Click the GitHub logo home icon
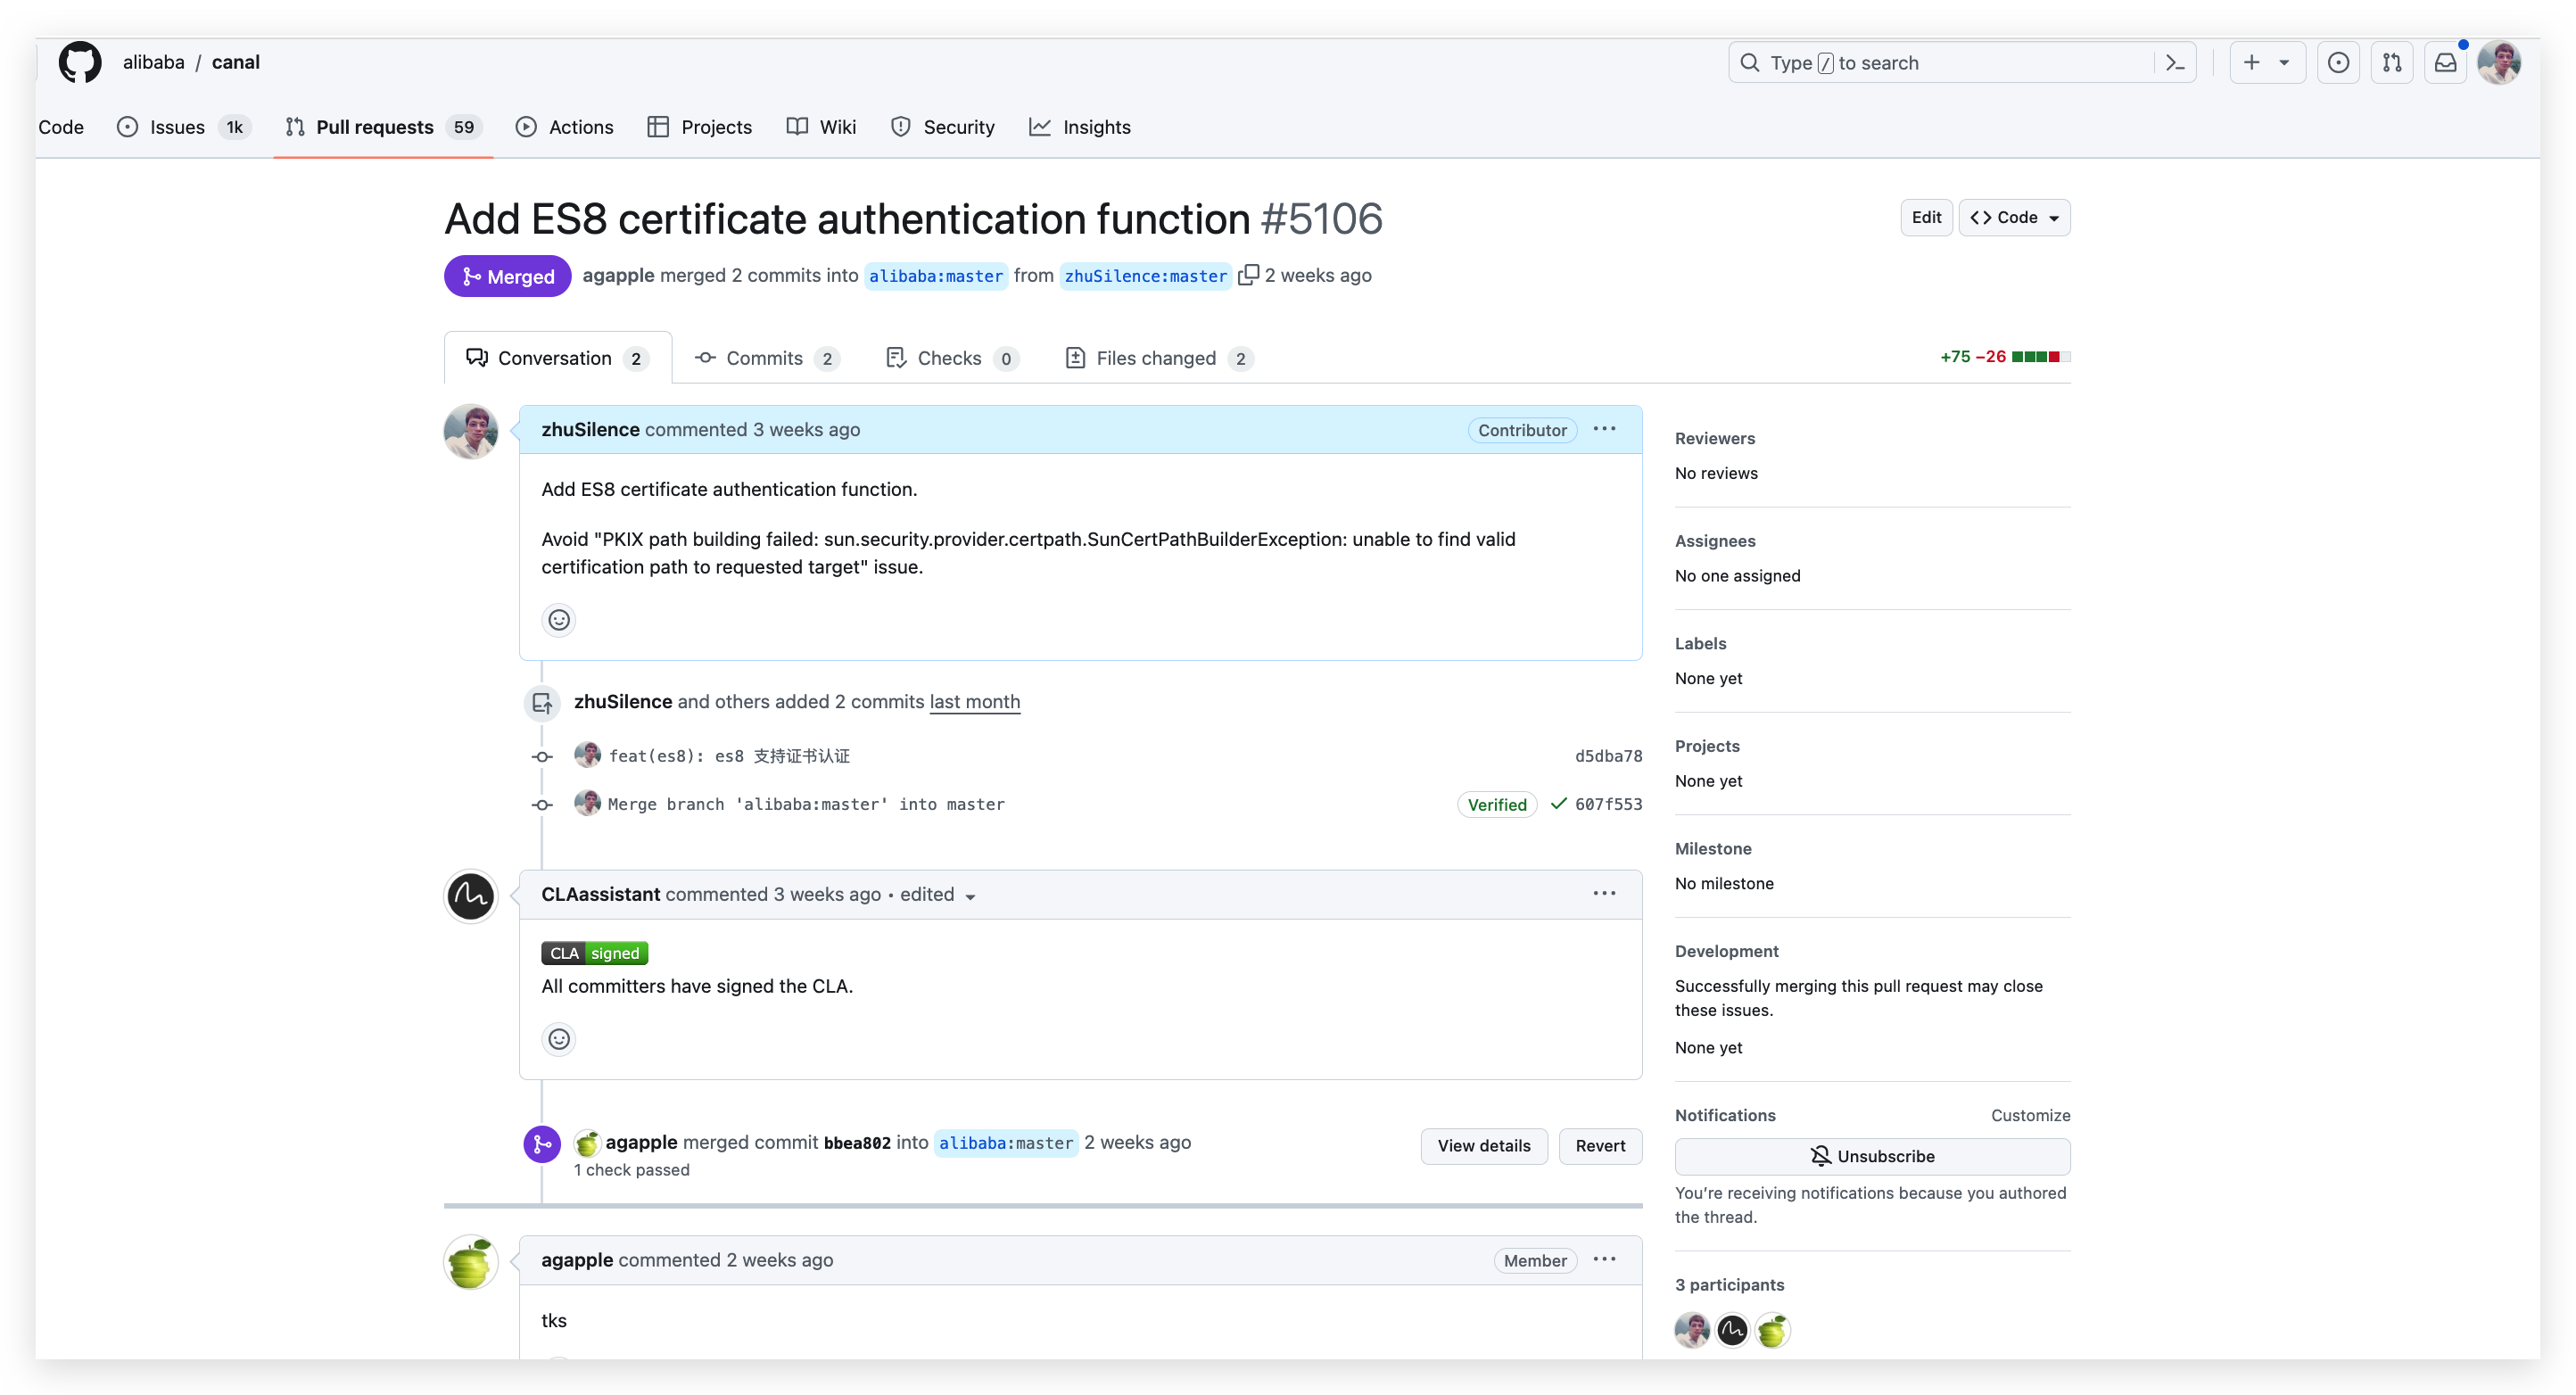Viewport: 2576px width, 1395px height. point(79,62)
